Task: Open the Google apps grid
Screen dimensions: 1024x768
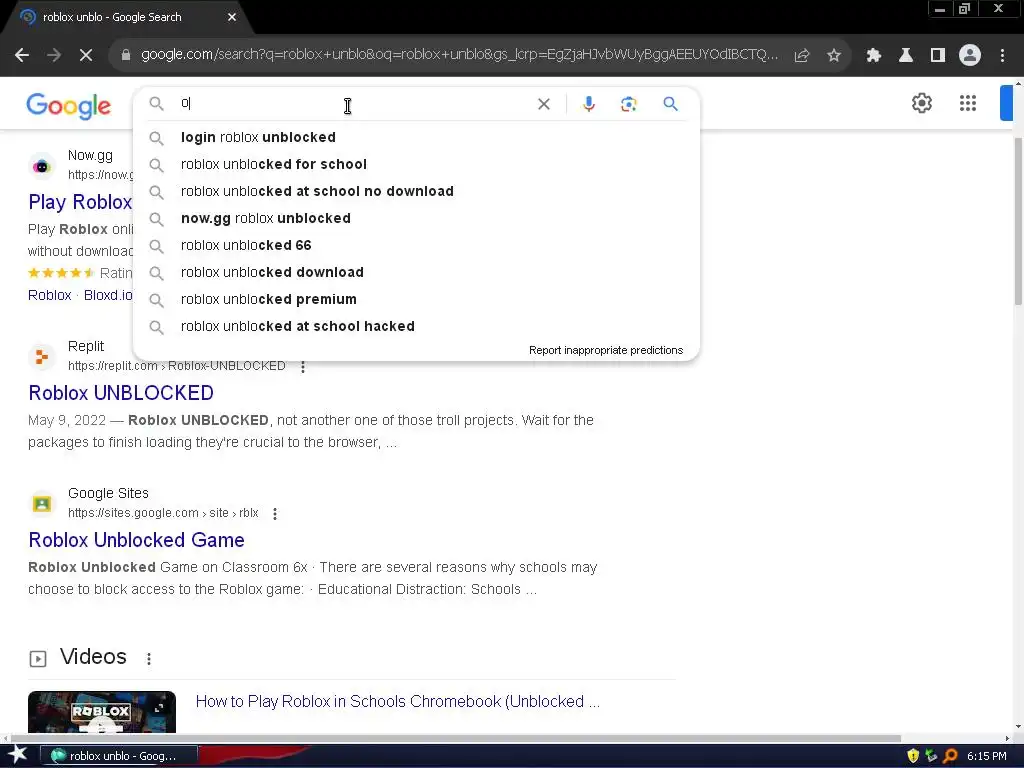Action: pyautogui.click(x=968, y=103)
